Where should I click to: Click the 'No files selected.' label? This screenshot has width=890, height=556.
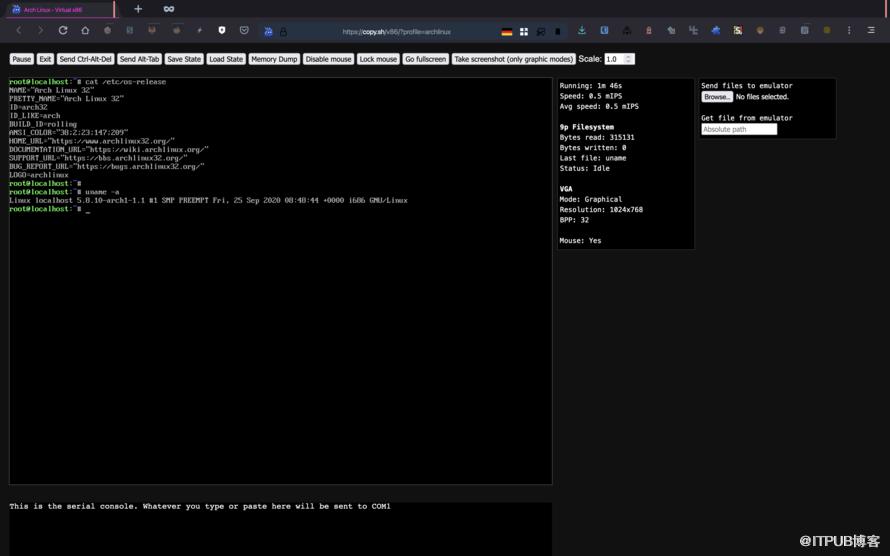point(762,97)
